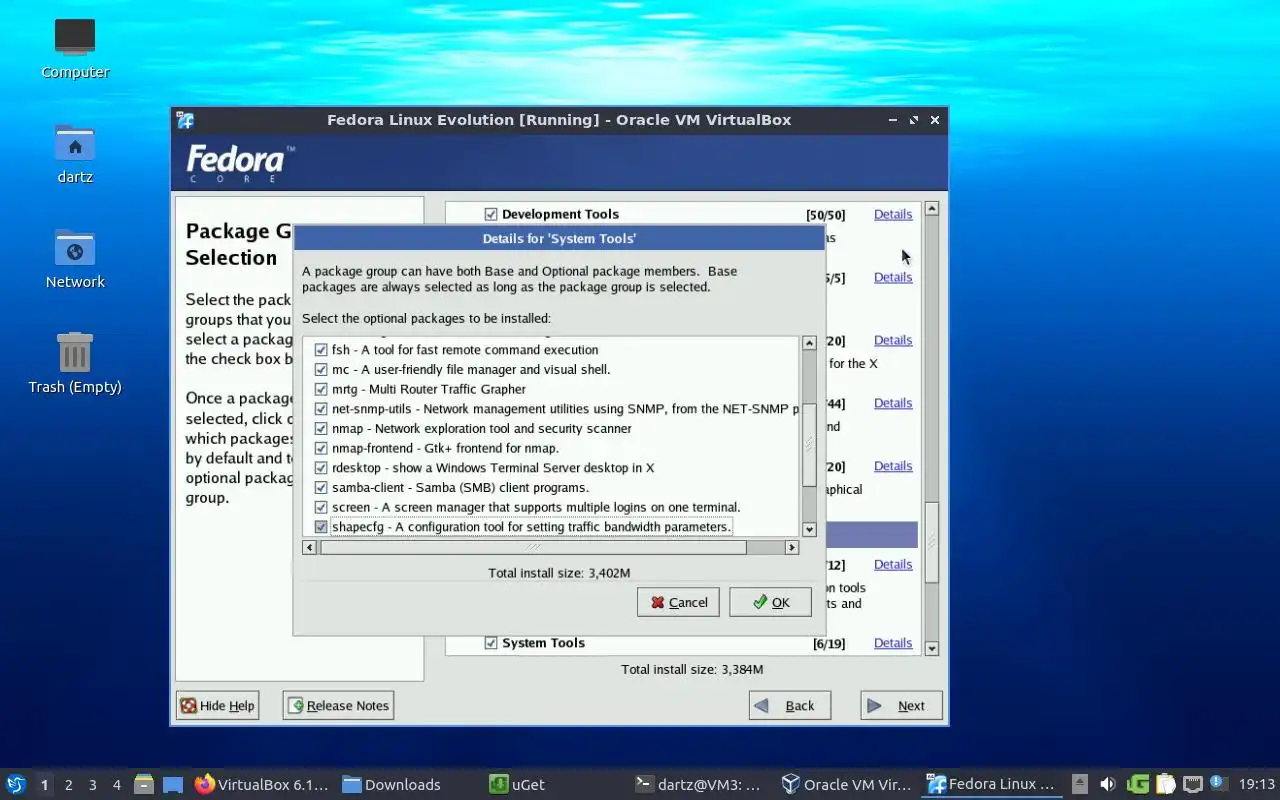Click the notification tray icon near the clock

coord(1218,783)
